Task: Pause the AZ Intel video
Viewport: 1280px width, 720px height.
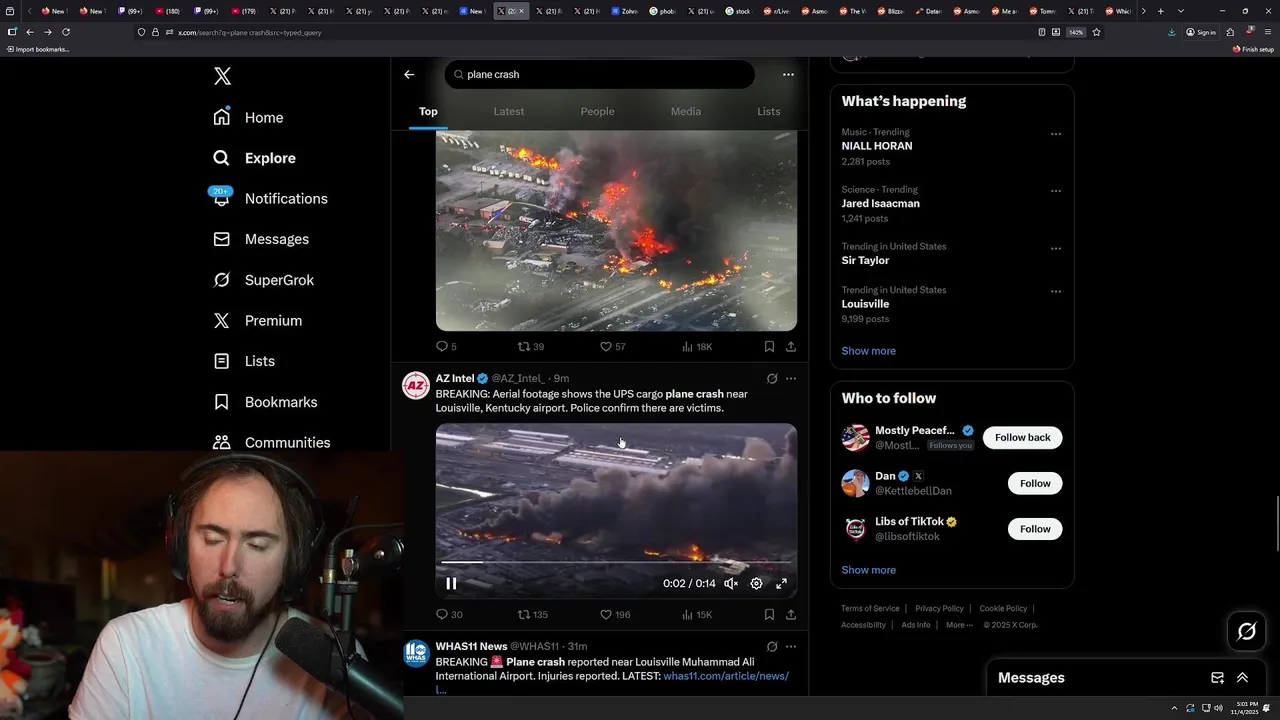Action: [x=451, y=584]
